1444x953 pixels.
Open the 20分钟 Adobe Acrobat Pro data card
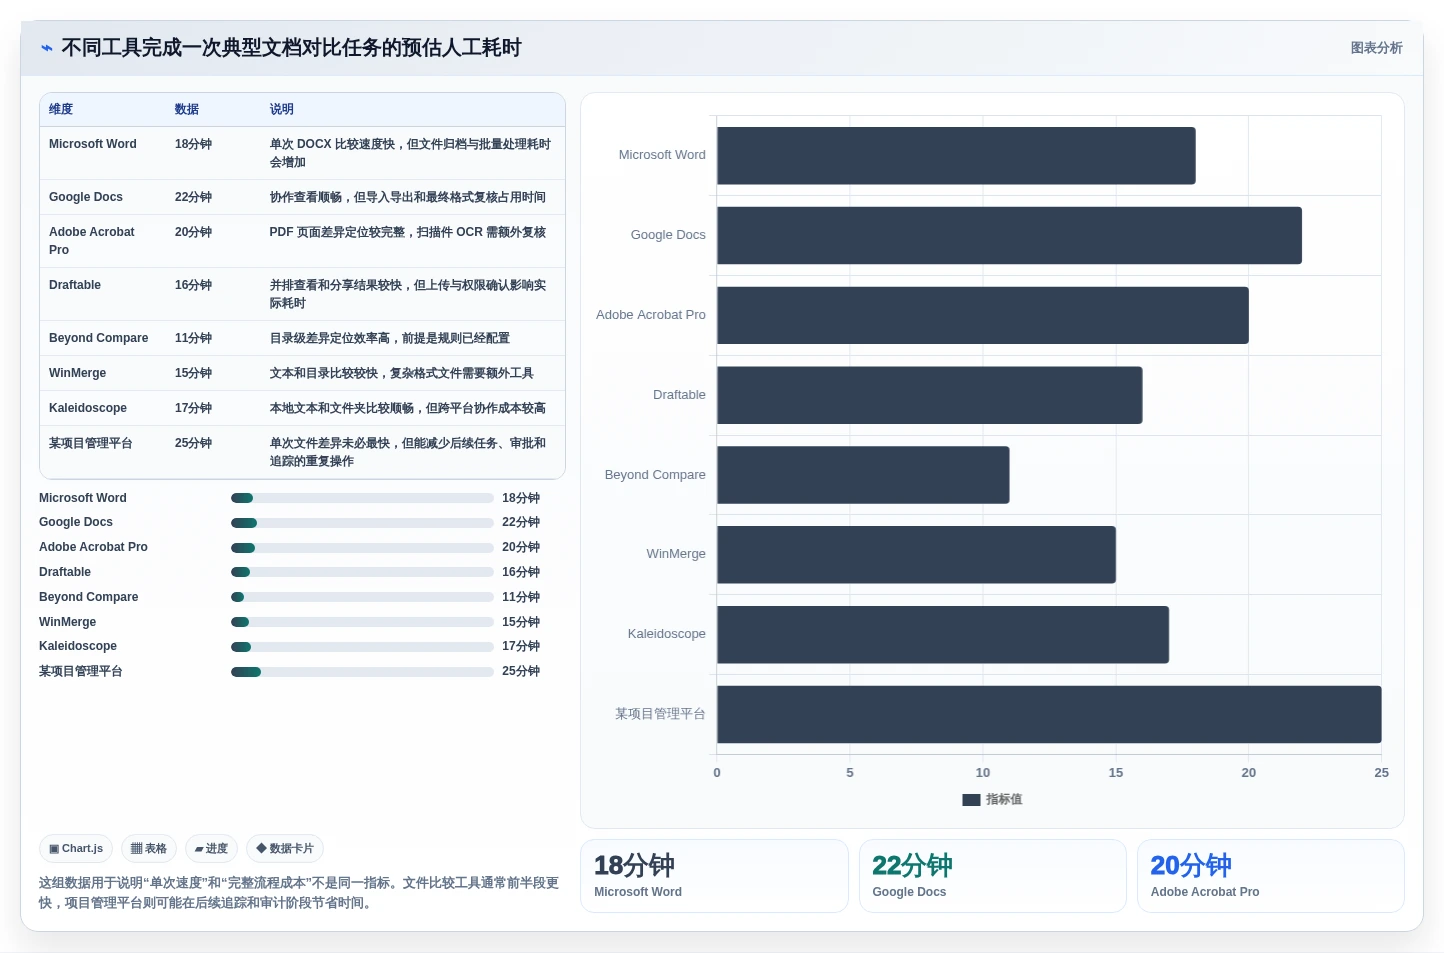[1271, 876]
